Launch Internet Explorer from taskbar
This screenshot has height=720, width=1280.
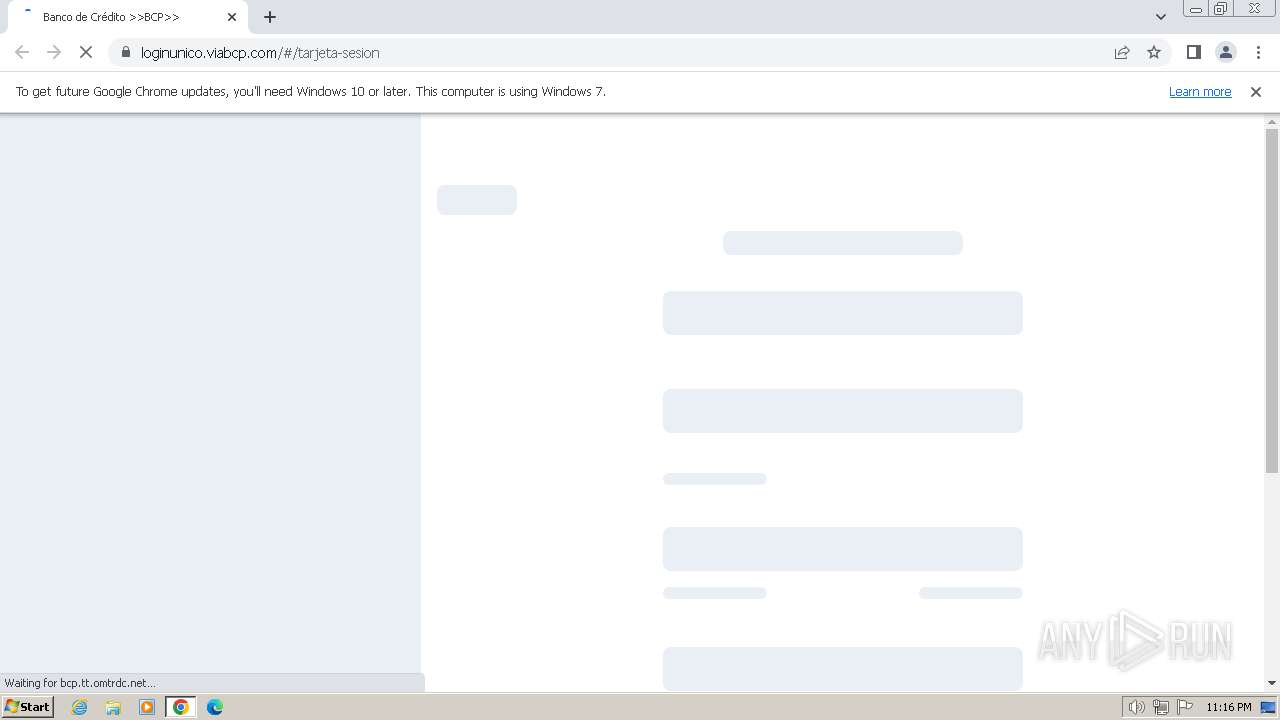pos(80,707)
